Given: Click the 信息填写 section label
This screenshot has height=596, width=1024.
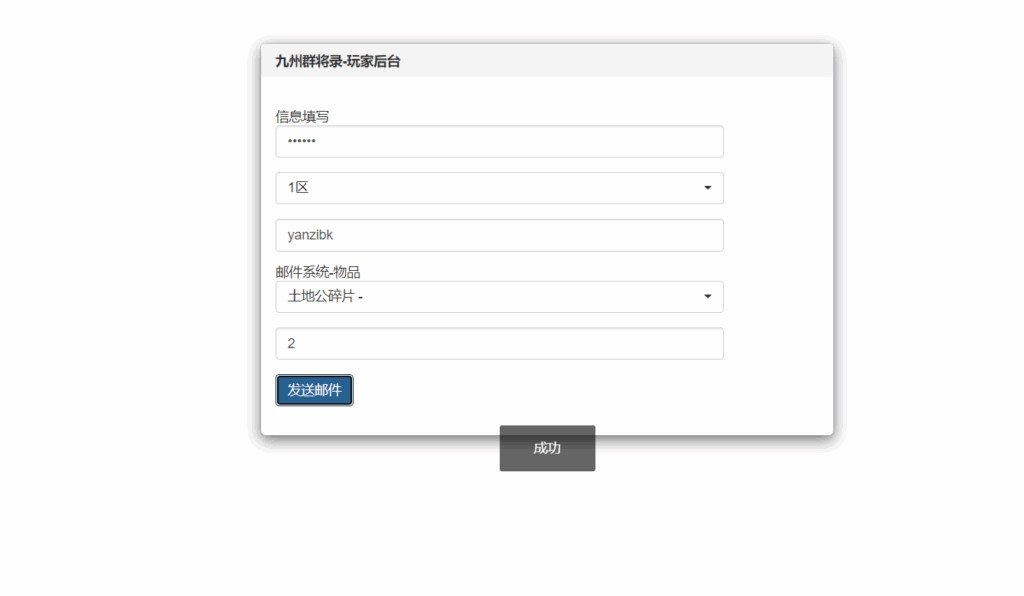Looking at the screenshot, I should tap(301, 115).
